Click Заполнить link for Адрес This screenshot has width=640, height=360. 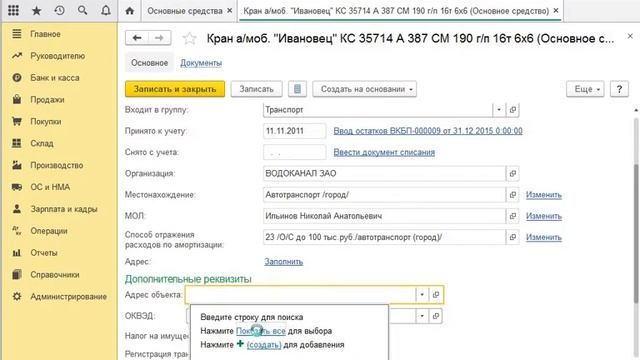coord(284,262)
